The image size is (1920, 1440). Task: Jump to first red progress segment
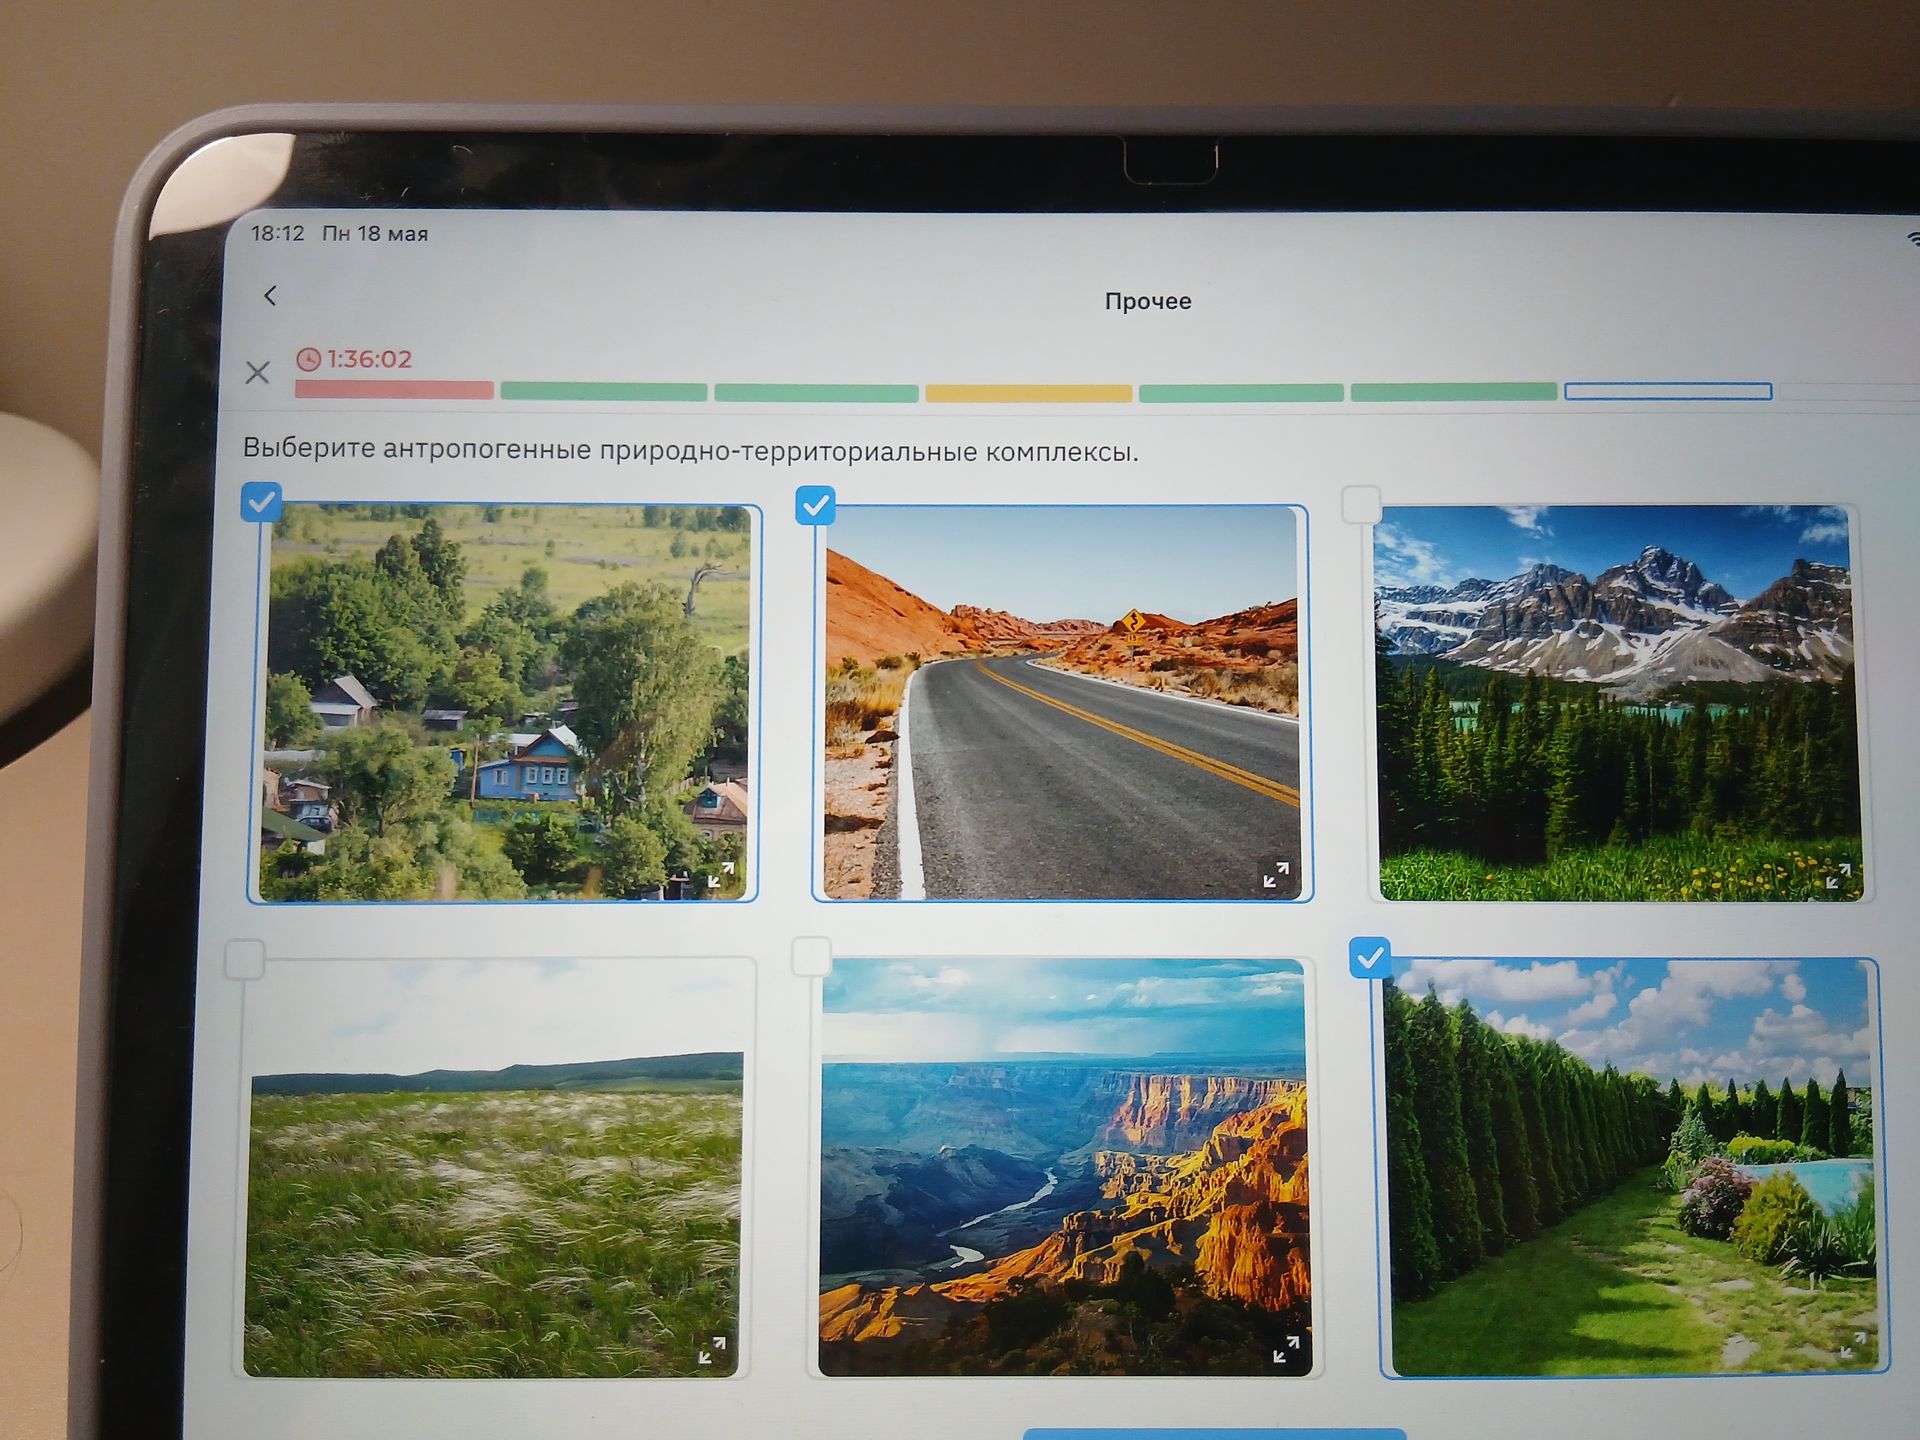(x=394, y=390)
